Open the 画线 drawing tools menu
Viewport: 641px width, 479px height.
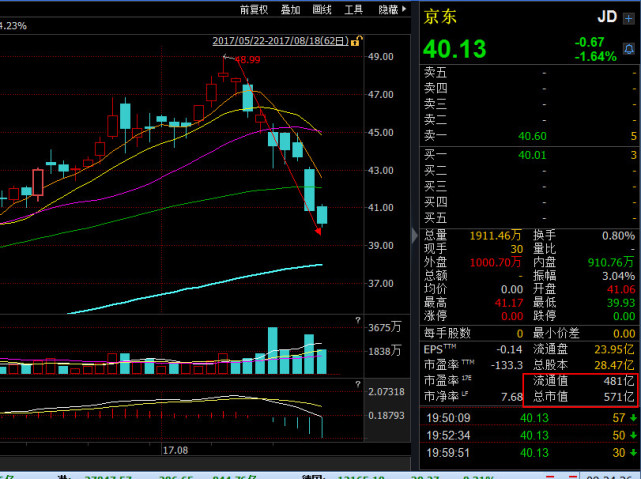pyautogui.click(x=322, y=9)
